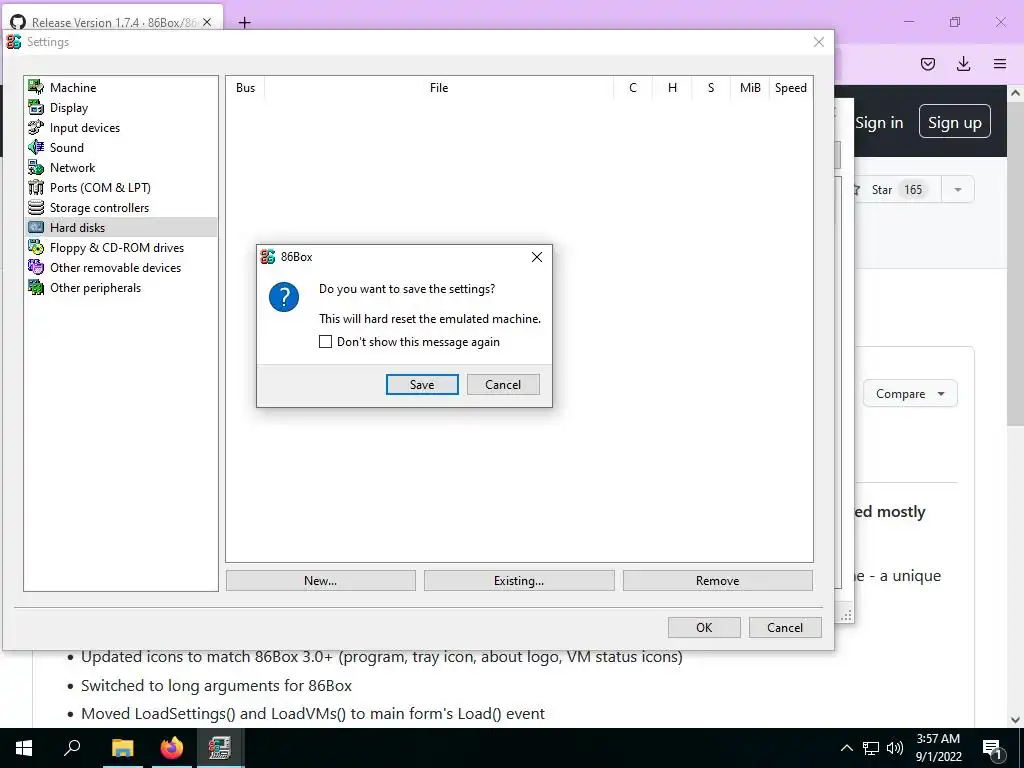Open Other peripherals icon

(x=36, y=287)
